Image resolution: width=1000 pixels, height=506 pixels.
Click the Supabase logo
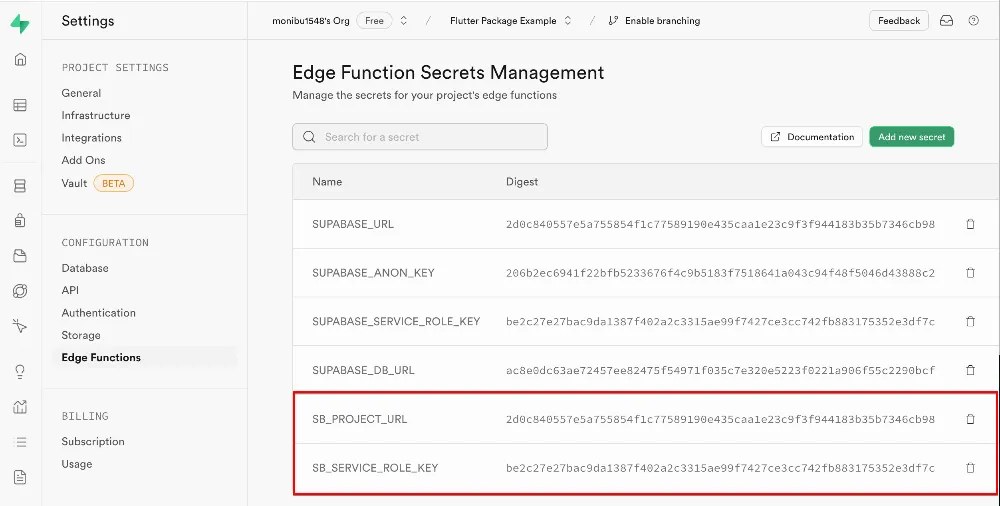point(20,24)
